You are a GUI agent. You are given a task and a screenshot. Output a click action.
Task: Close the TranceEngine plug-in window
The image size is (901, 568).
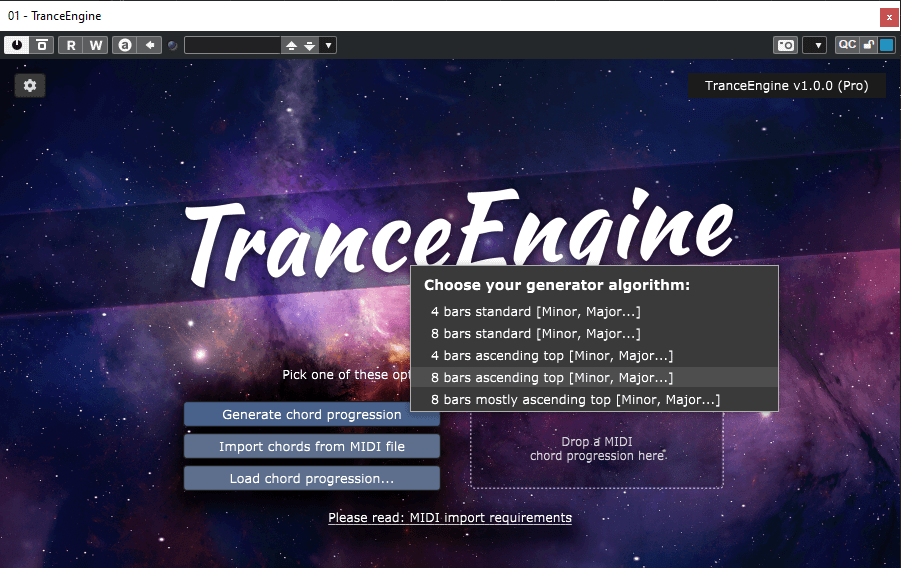[889, 17]
